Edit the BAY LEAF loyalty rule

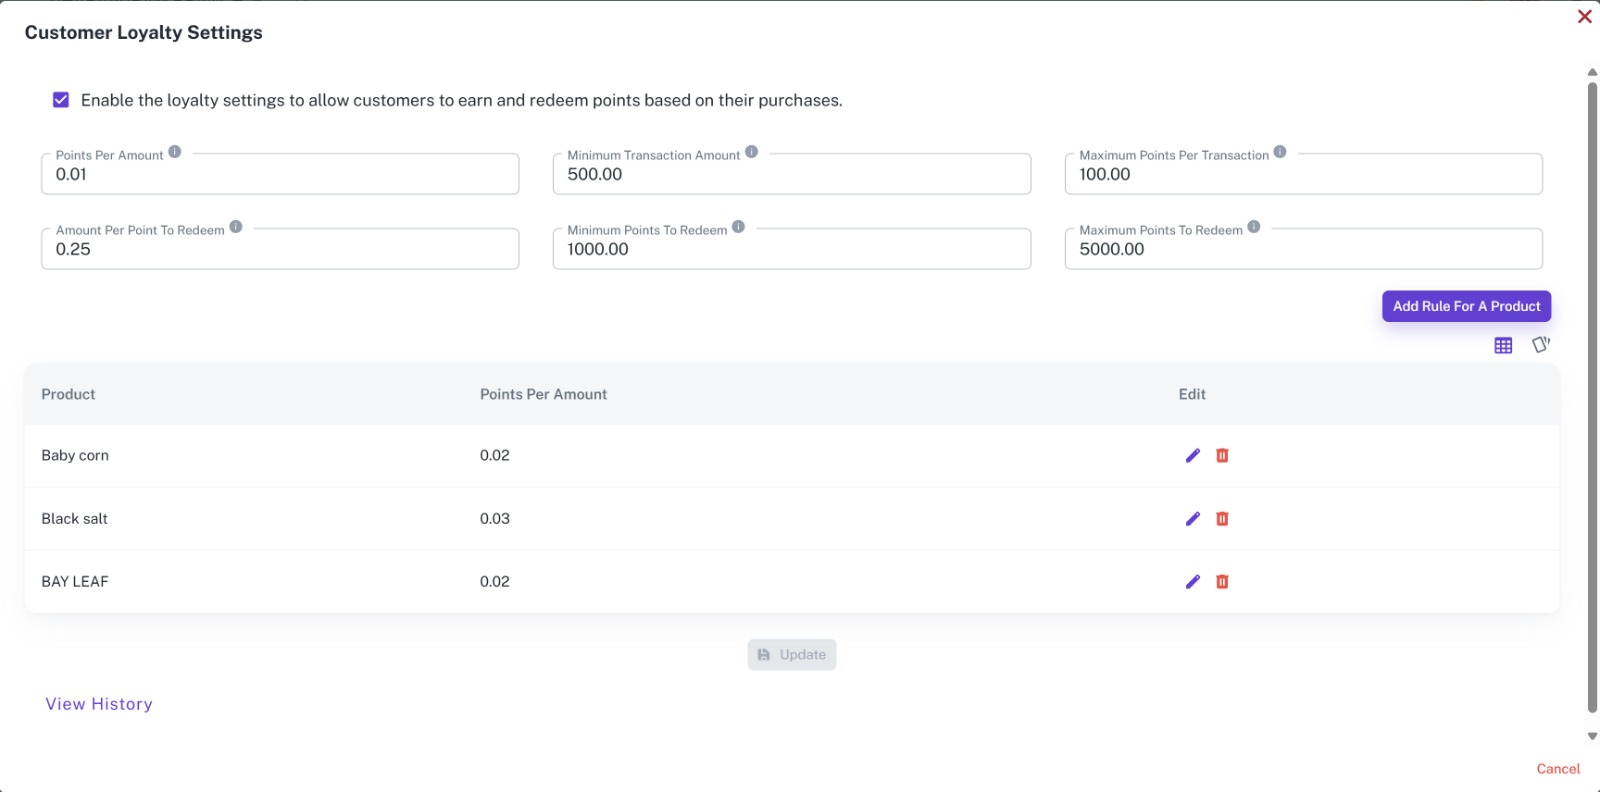tap(1192, 581)
